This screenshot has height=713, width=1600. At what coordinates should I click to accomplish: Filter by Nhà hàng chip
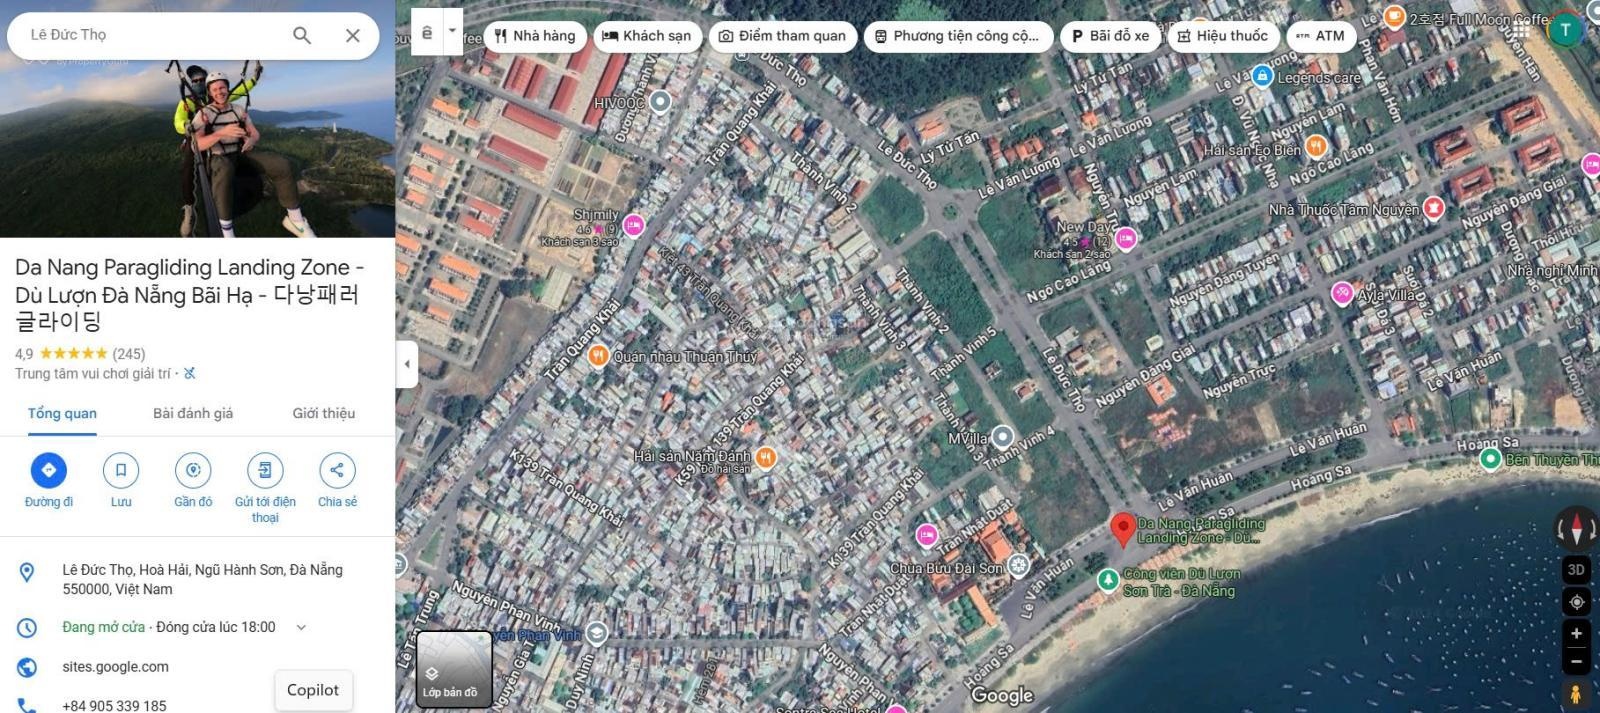(535, 36)
